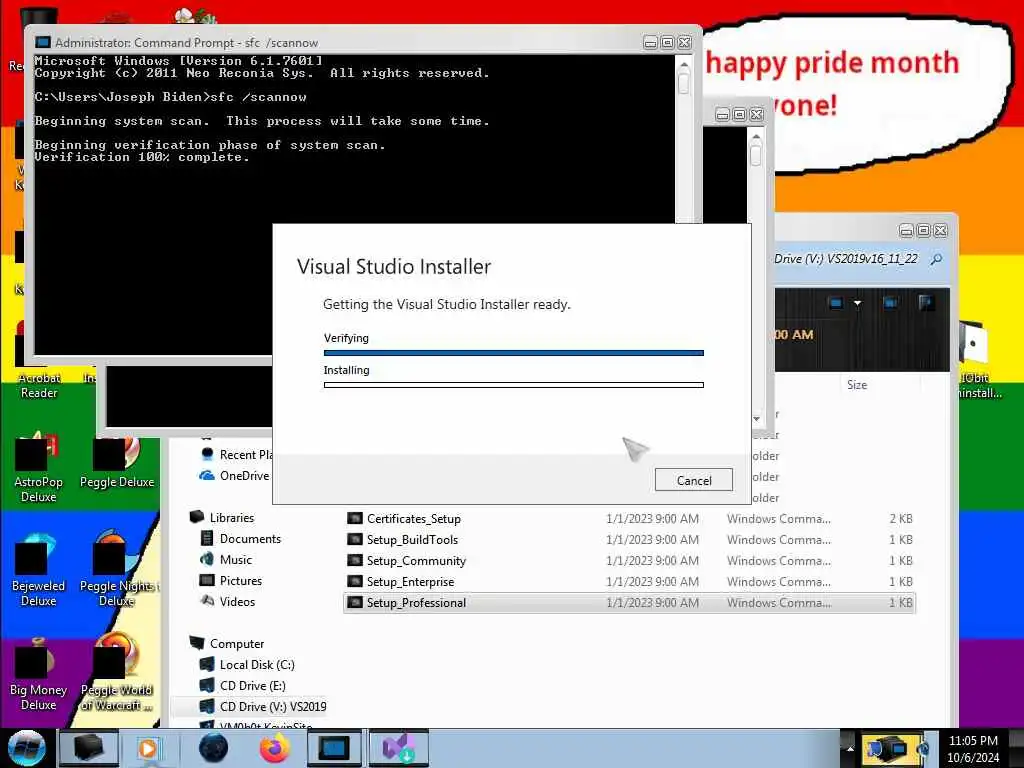
Task: Open the dark globe browser taskbar icon
Action: click(x=213, y=748)
